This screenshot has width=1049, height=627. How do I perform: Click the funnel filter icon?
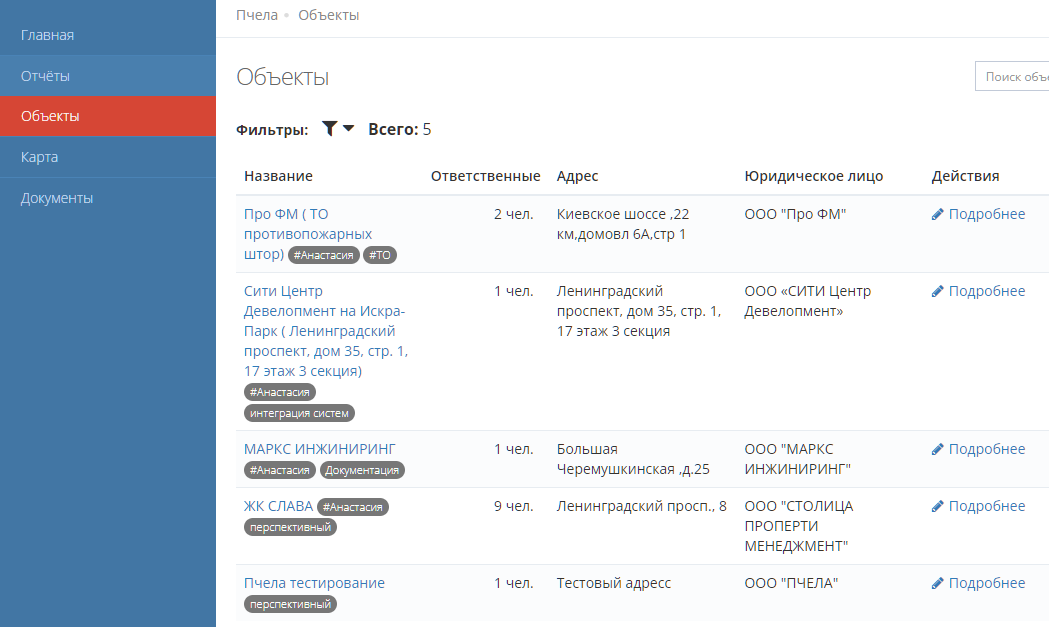[329, 129]
